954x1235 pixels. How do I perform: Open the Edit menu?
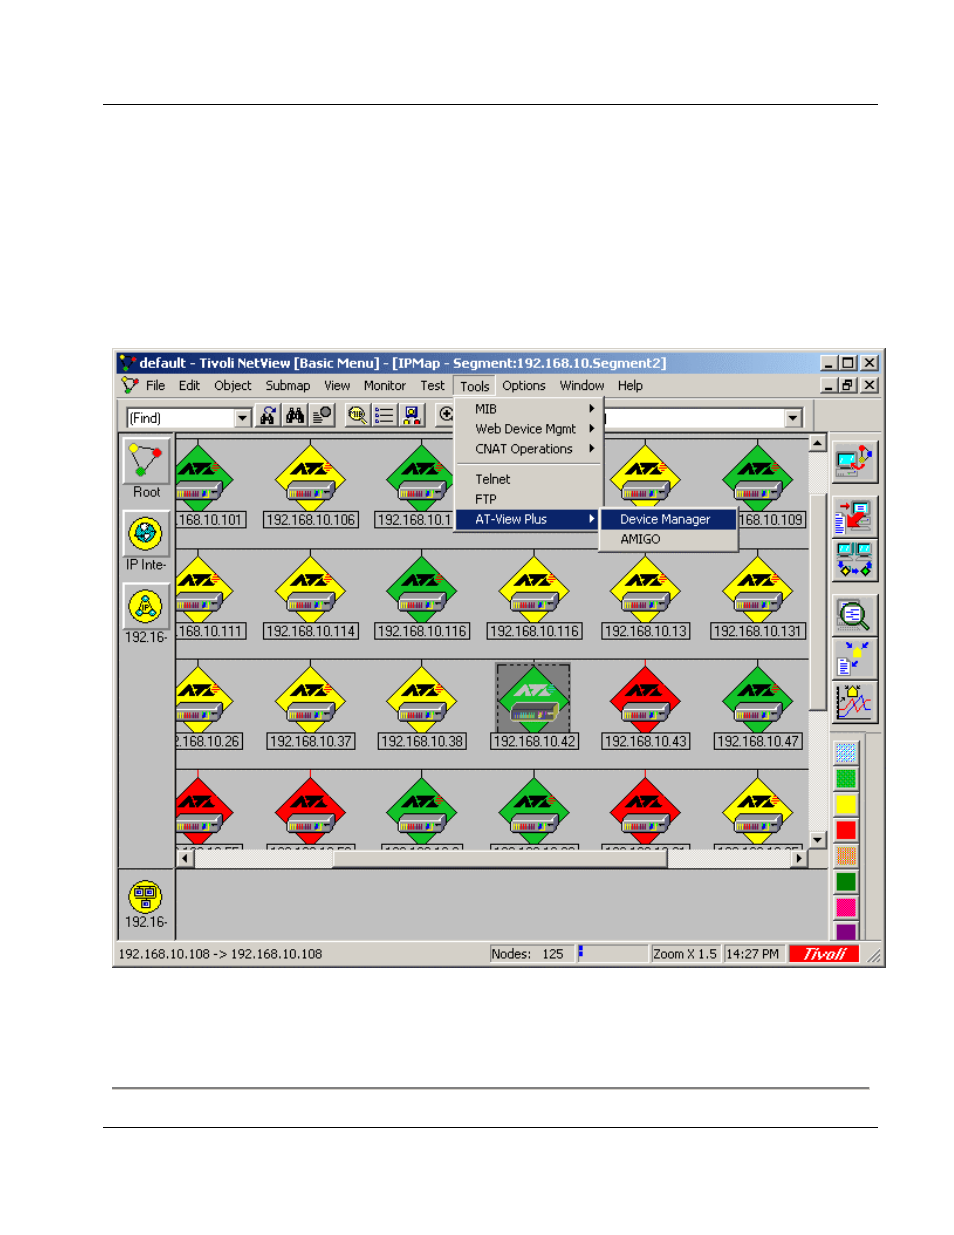(x=189, y=386)
